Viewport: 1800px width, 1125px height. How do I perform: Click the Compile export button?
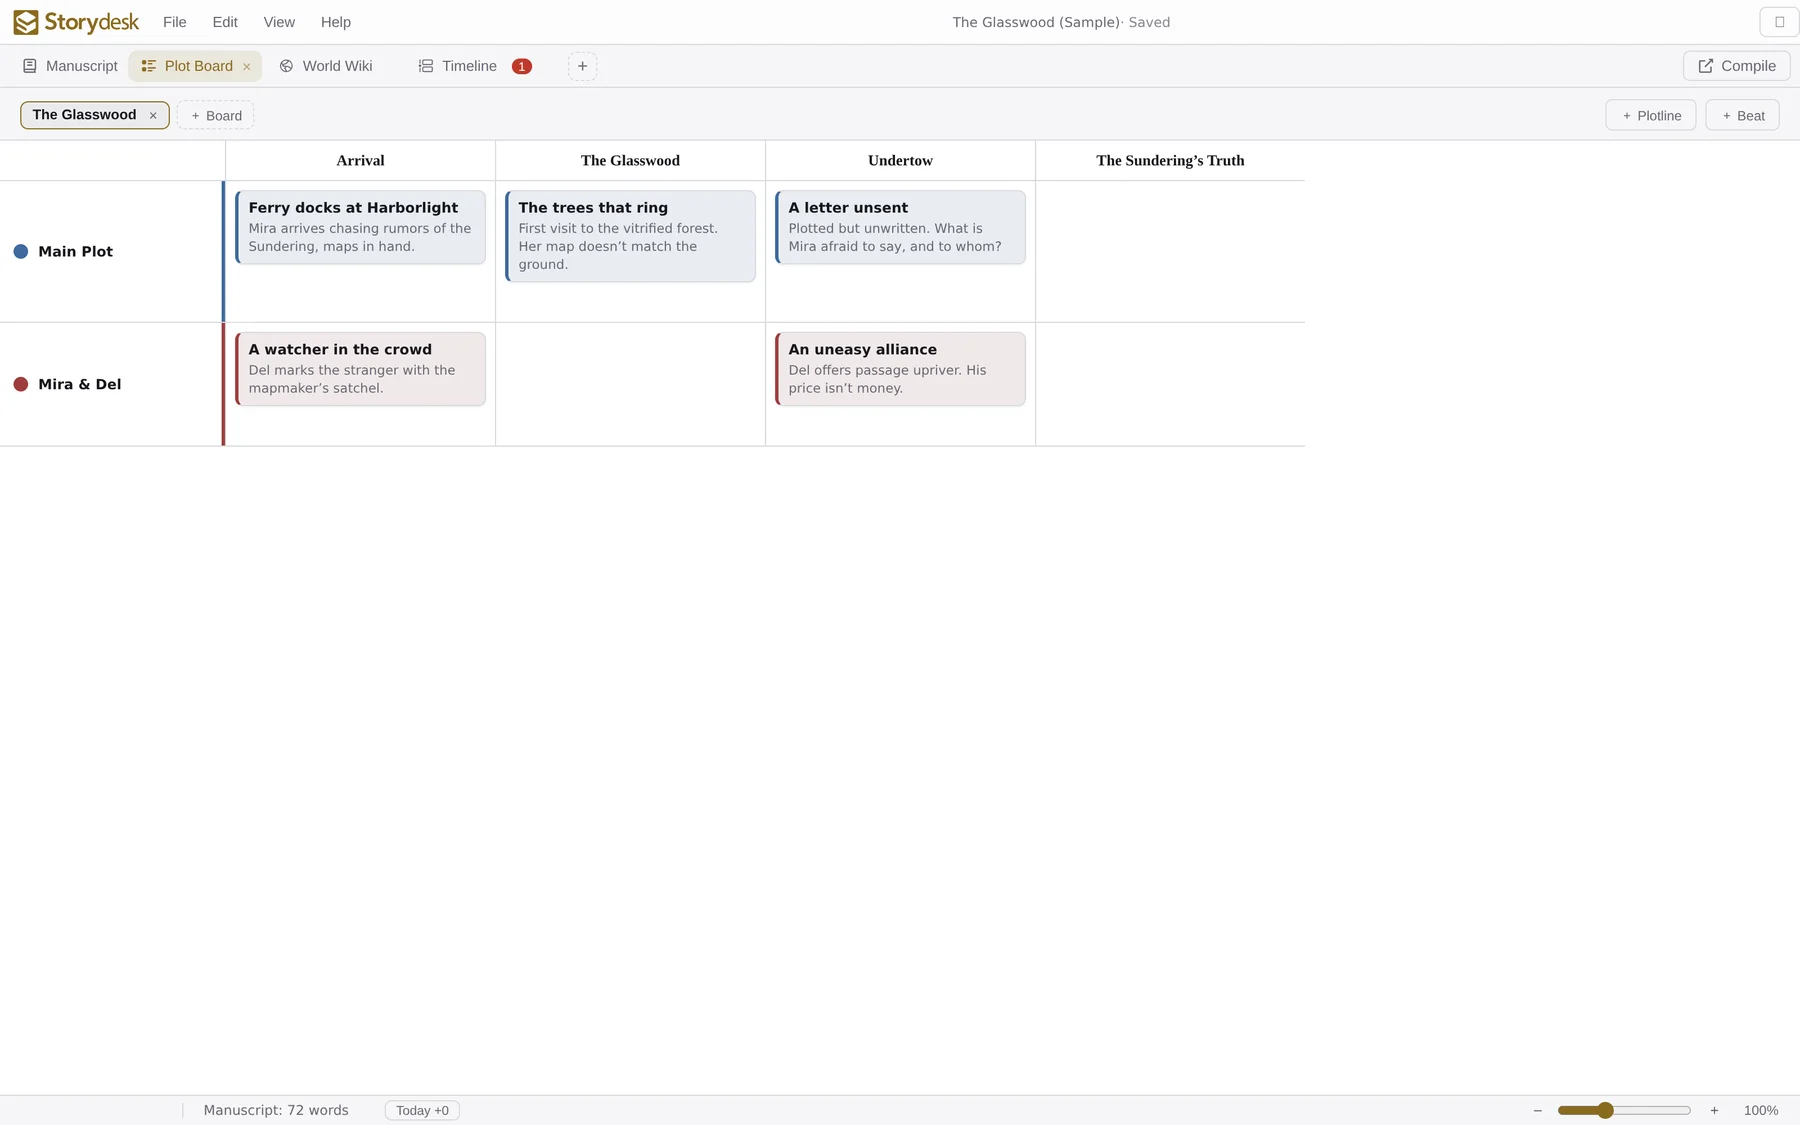(1737, 66)
